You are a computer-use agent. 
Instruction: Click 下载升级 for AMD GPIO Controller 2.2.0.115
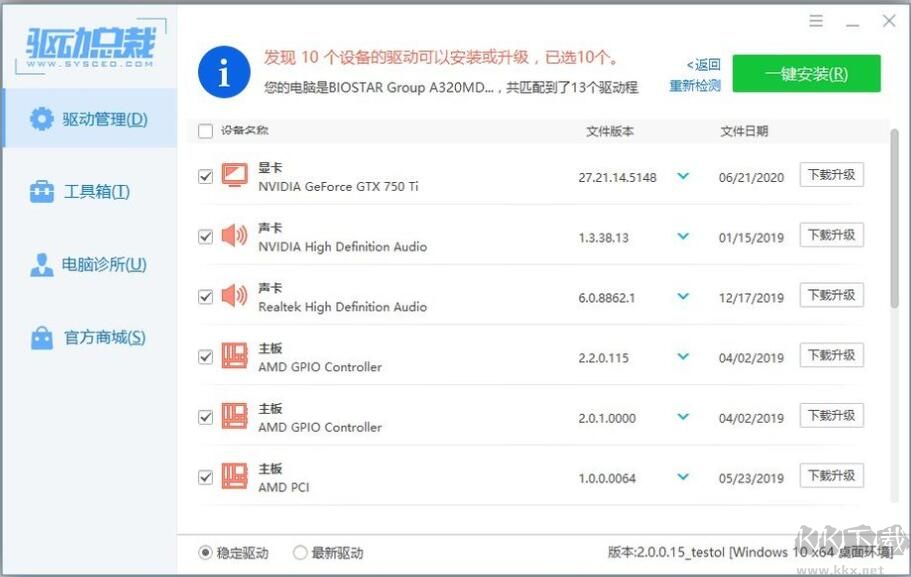point(831,355)
